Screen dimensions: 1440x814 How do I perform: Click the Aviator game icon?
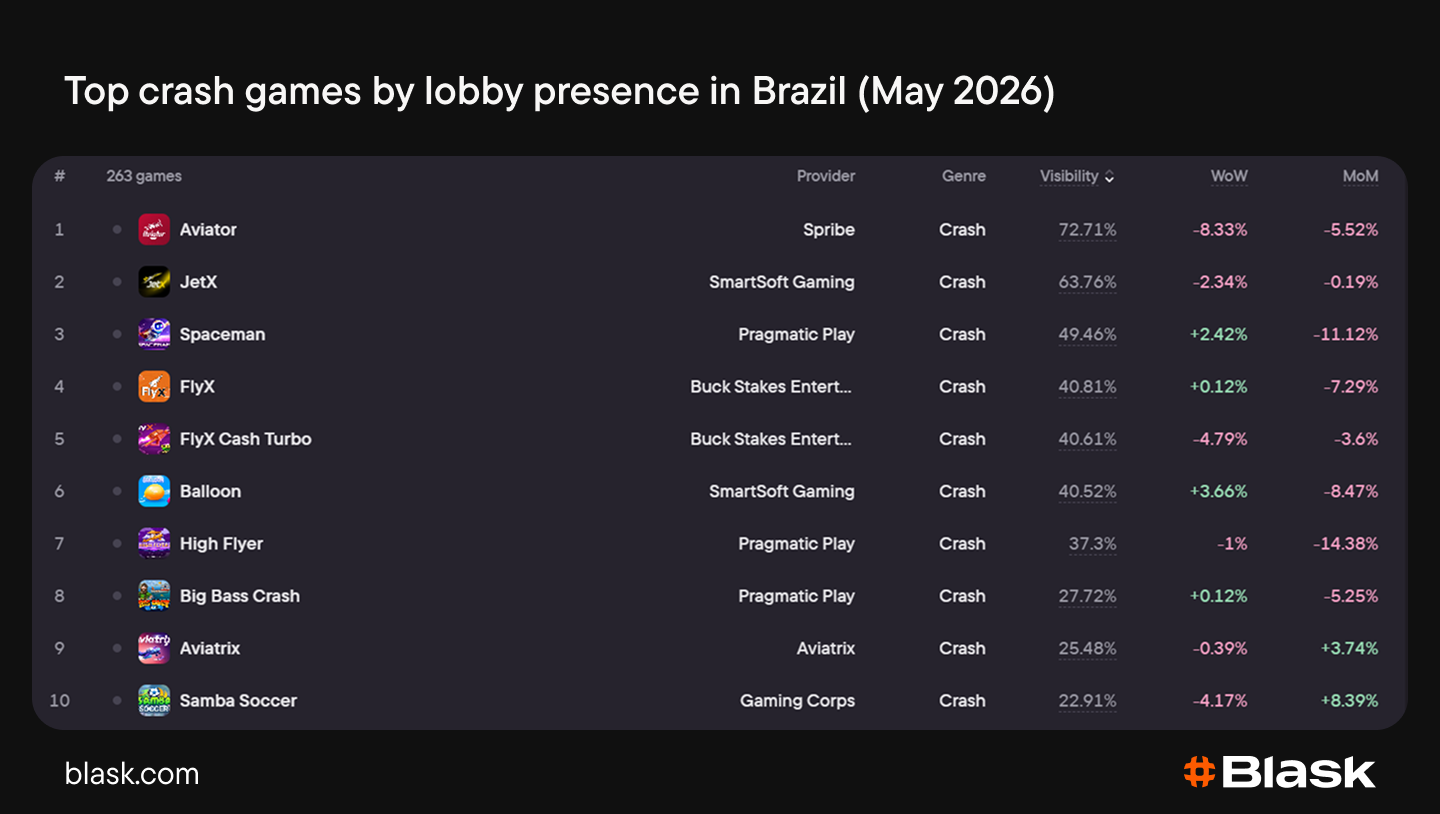(x=154, y=230)
